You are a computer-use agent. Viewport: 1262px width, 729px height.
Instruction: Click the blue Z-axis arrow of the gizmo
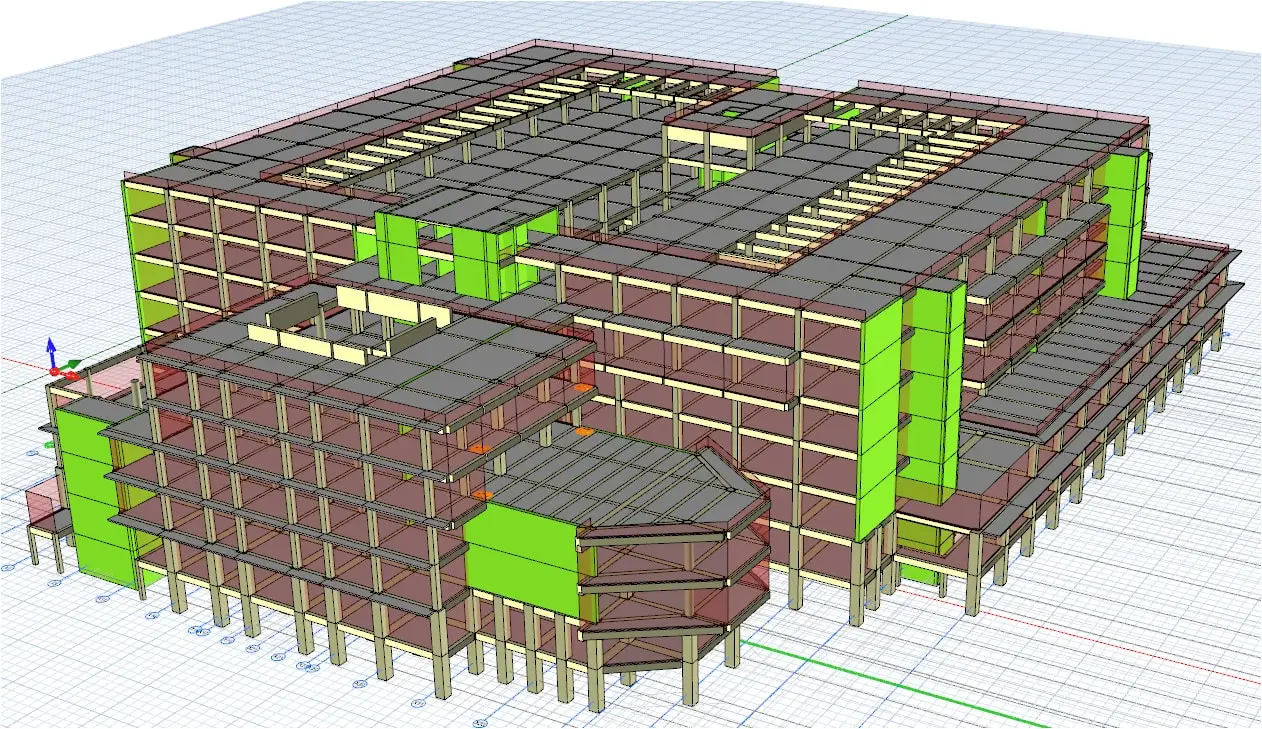coord(52,348)
